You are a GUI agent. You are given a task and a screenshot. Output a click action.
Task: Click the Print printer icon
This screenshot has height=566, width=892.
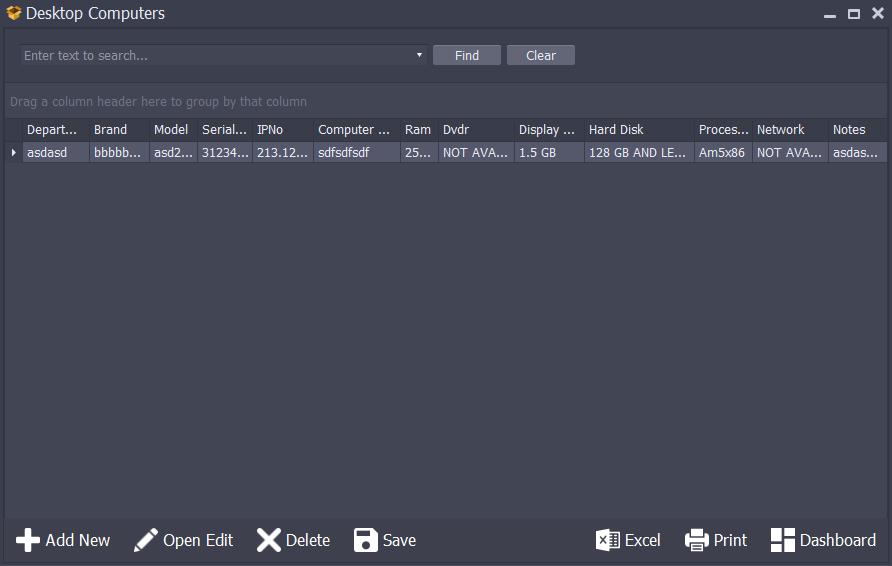click(x=697, y=540)
